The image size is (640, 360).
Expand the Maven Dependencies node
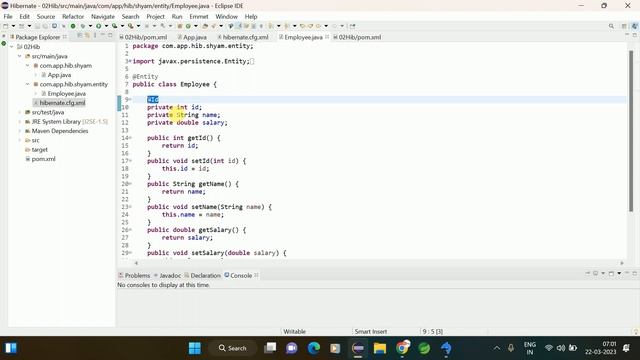pyautogui.click(x=20, y=131)
